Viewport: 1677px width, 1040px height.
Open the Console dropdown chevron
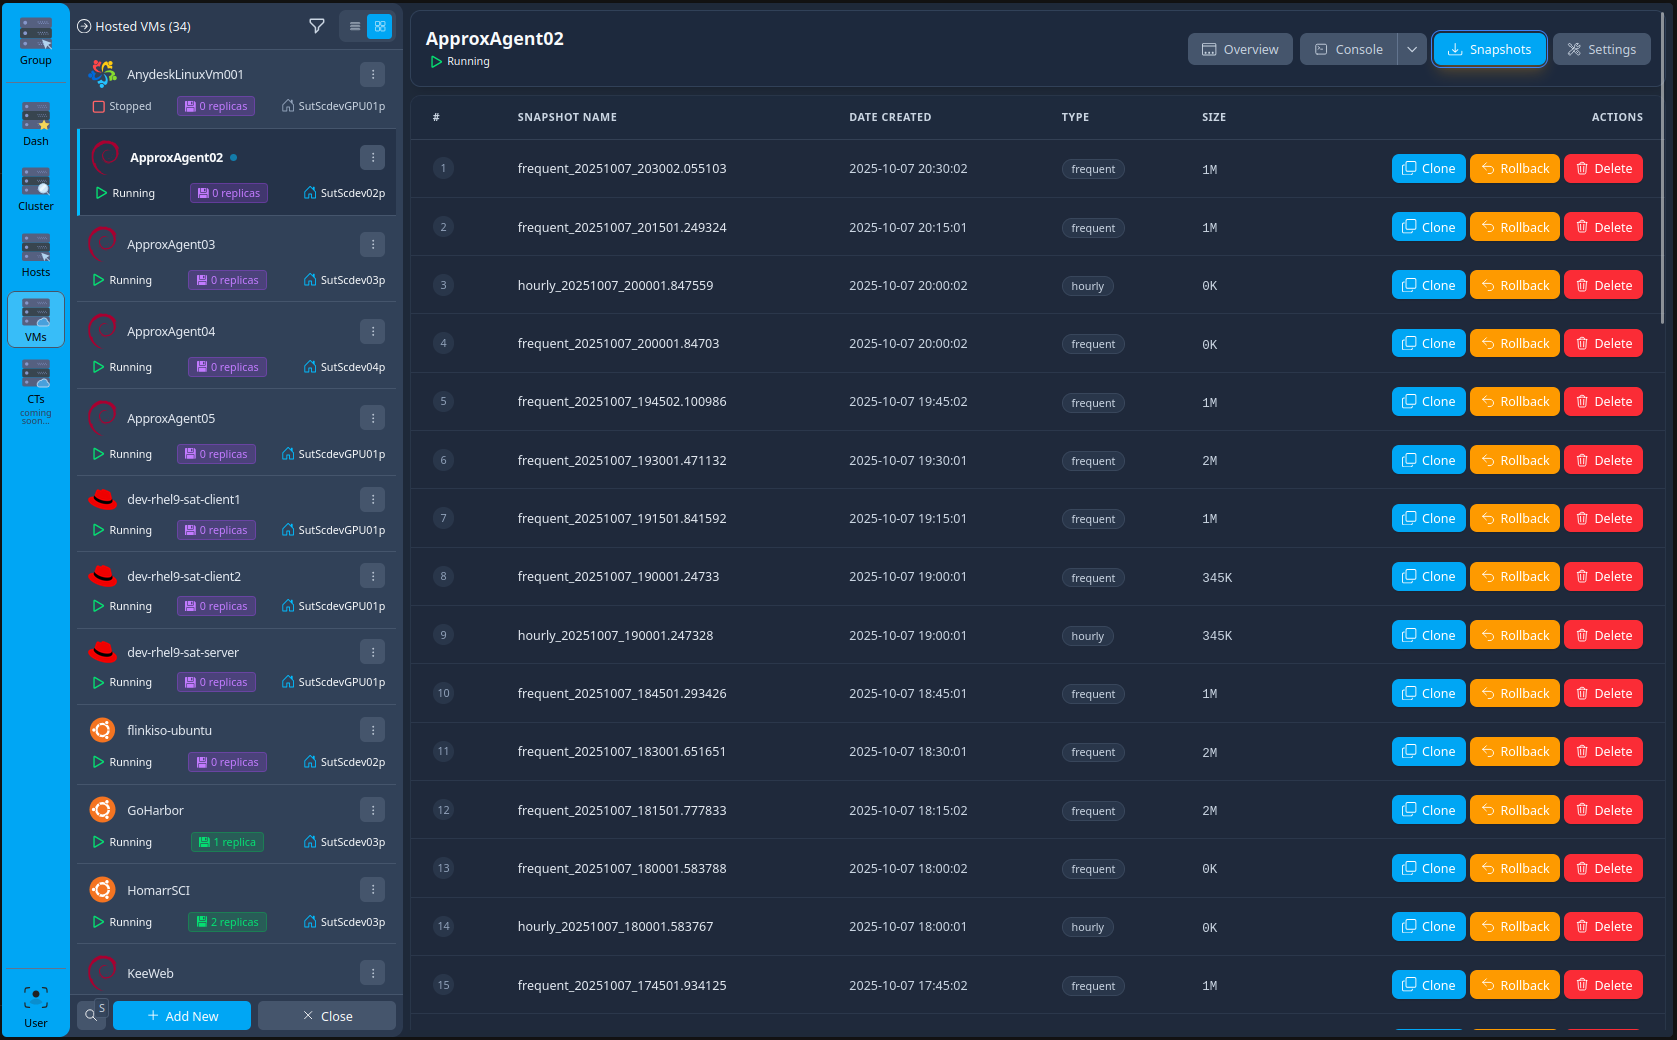click(1411, 48)
